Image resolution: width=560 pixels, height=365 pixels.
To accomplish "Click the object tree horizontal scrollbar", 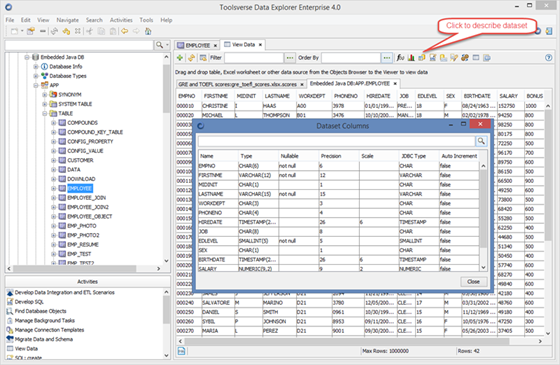I will point(84,268).
